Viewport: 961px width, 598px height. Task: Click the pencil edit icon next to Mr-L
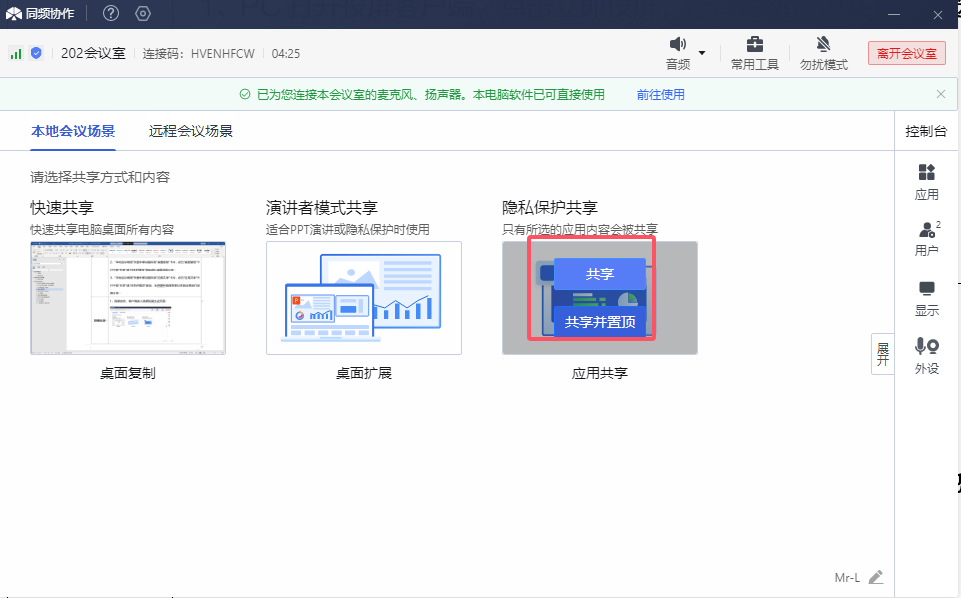[876, 577]
